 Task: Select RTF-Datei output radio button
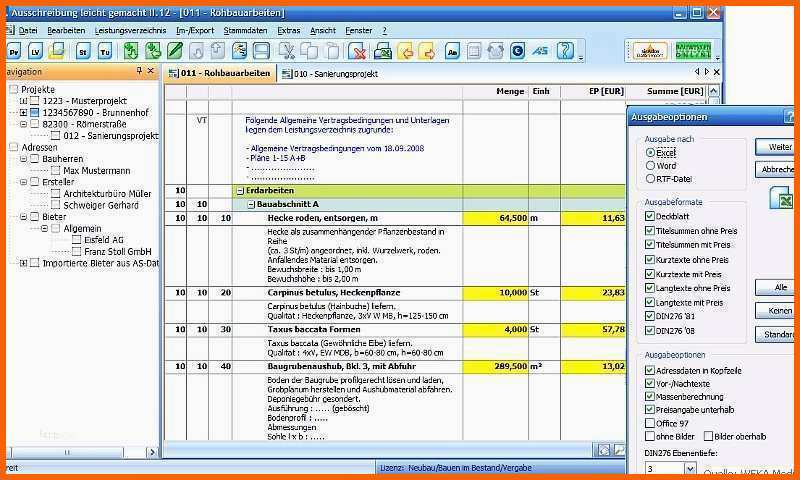click(650, 179)
